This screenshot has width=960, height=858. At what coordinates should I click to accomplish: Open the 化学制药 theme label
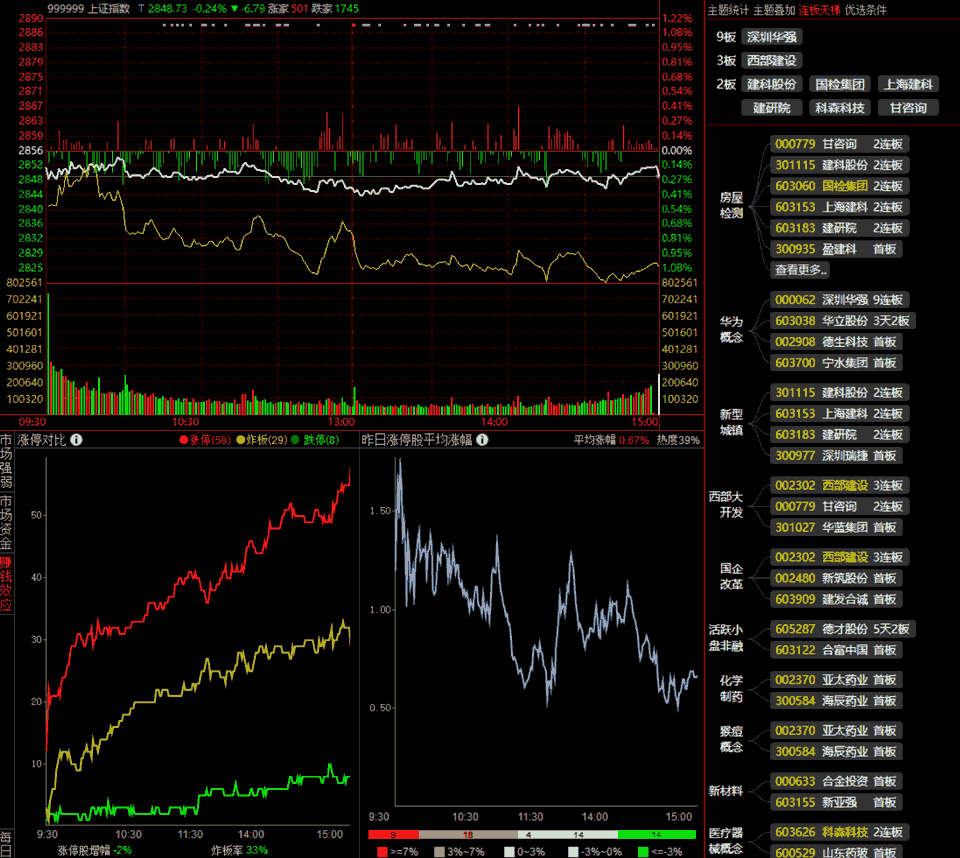731,688
